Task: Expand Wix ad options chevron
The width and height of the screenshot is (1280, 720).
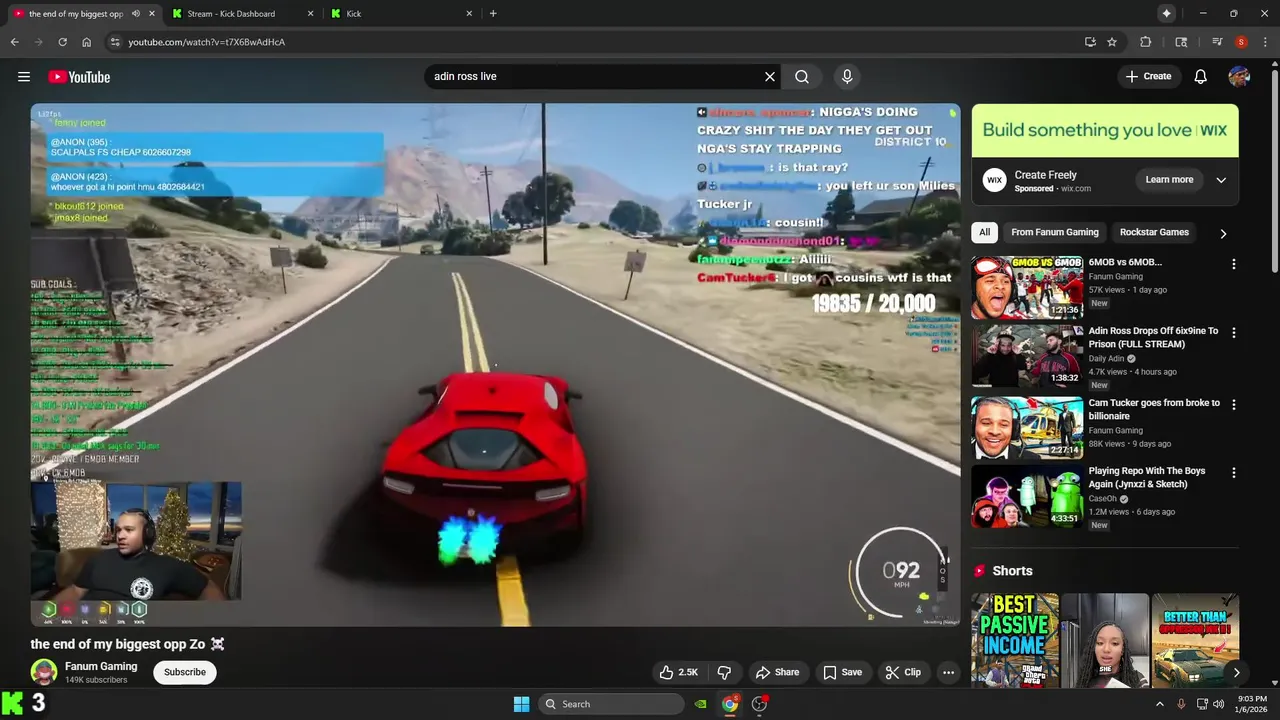Action: [1221, 180]
